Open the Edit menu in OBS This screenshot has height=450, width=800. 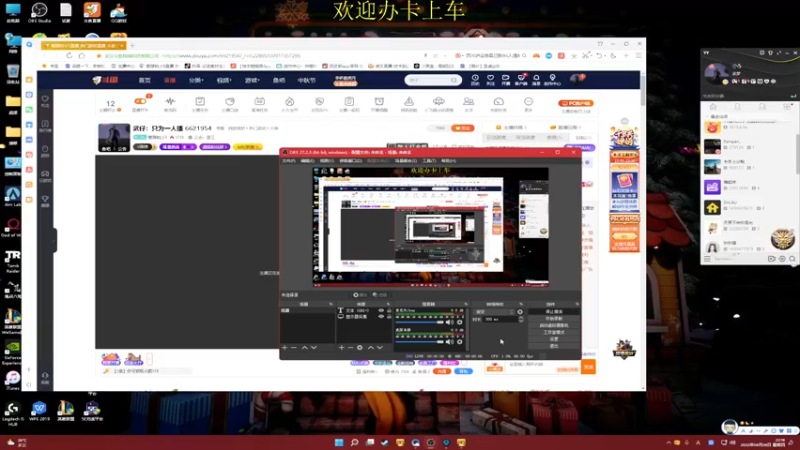[308, 161]
